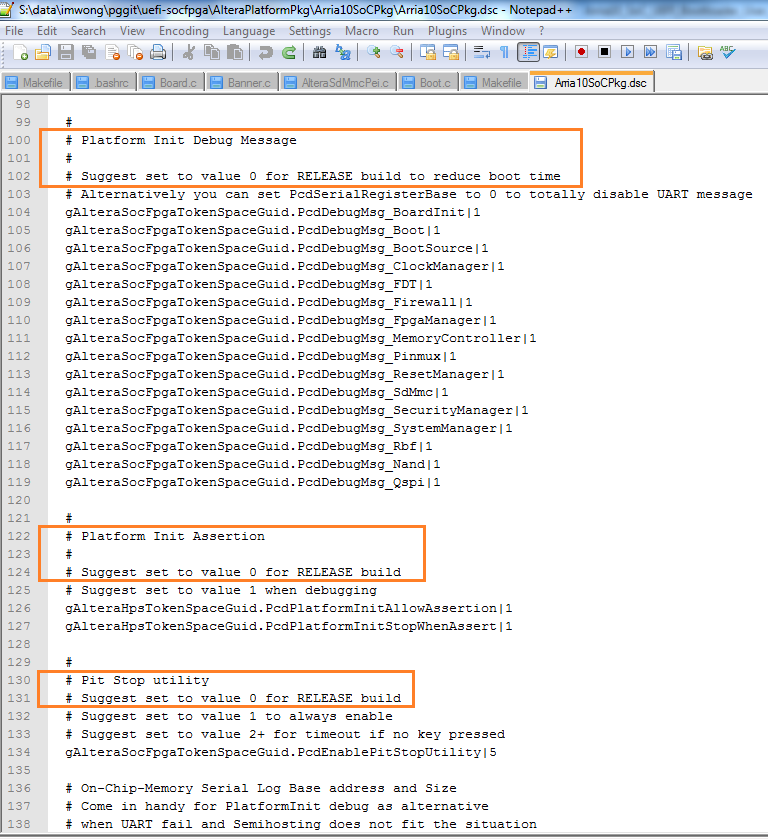
Task: Open the Edit menu
Action: tap(47, 31)
